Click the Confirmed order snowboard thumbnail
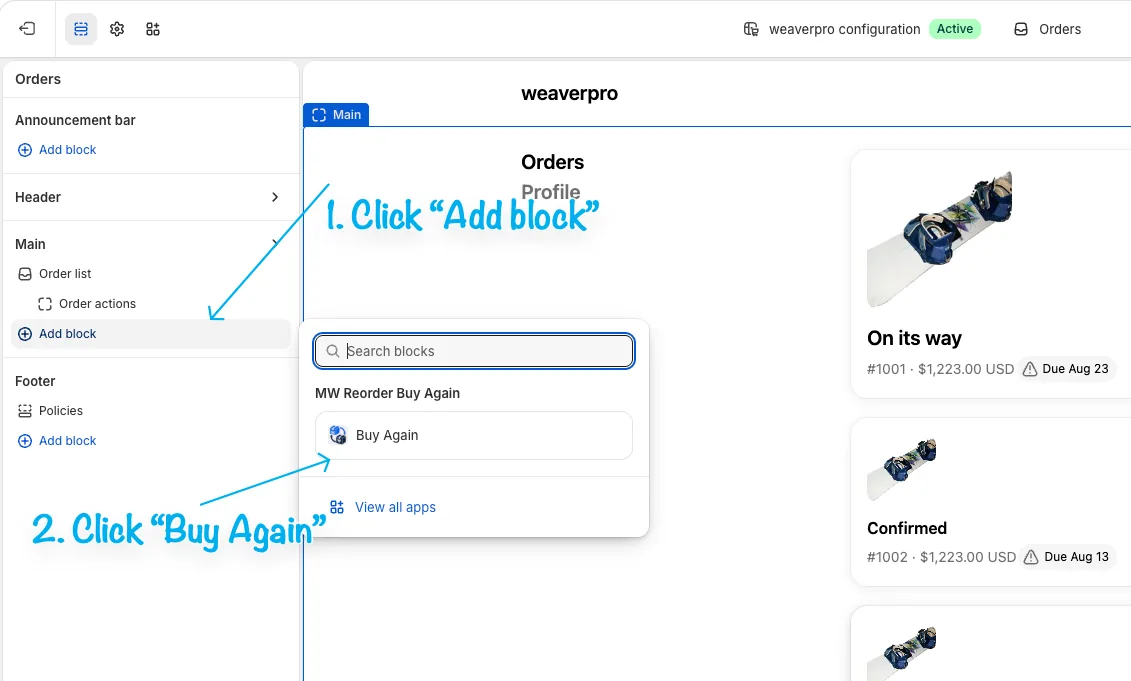Viewport: 1131px width, 681px height. point(902,470)
